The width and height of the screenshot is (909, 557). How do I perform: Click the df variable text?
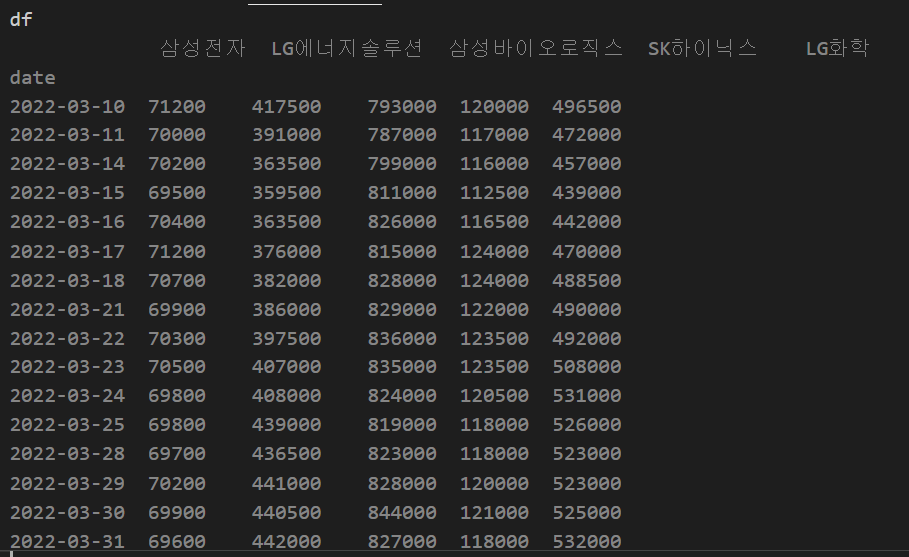21,20
